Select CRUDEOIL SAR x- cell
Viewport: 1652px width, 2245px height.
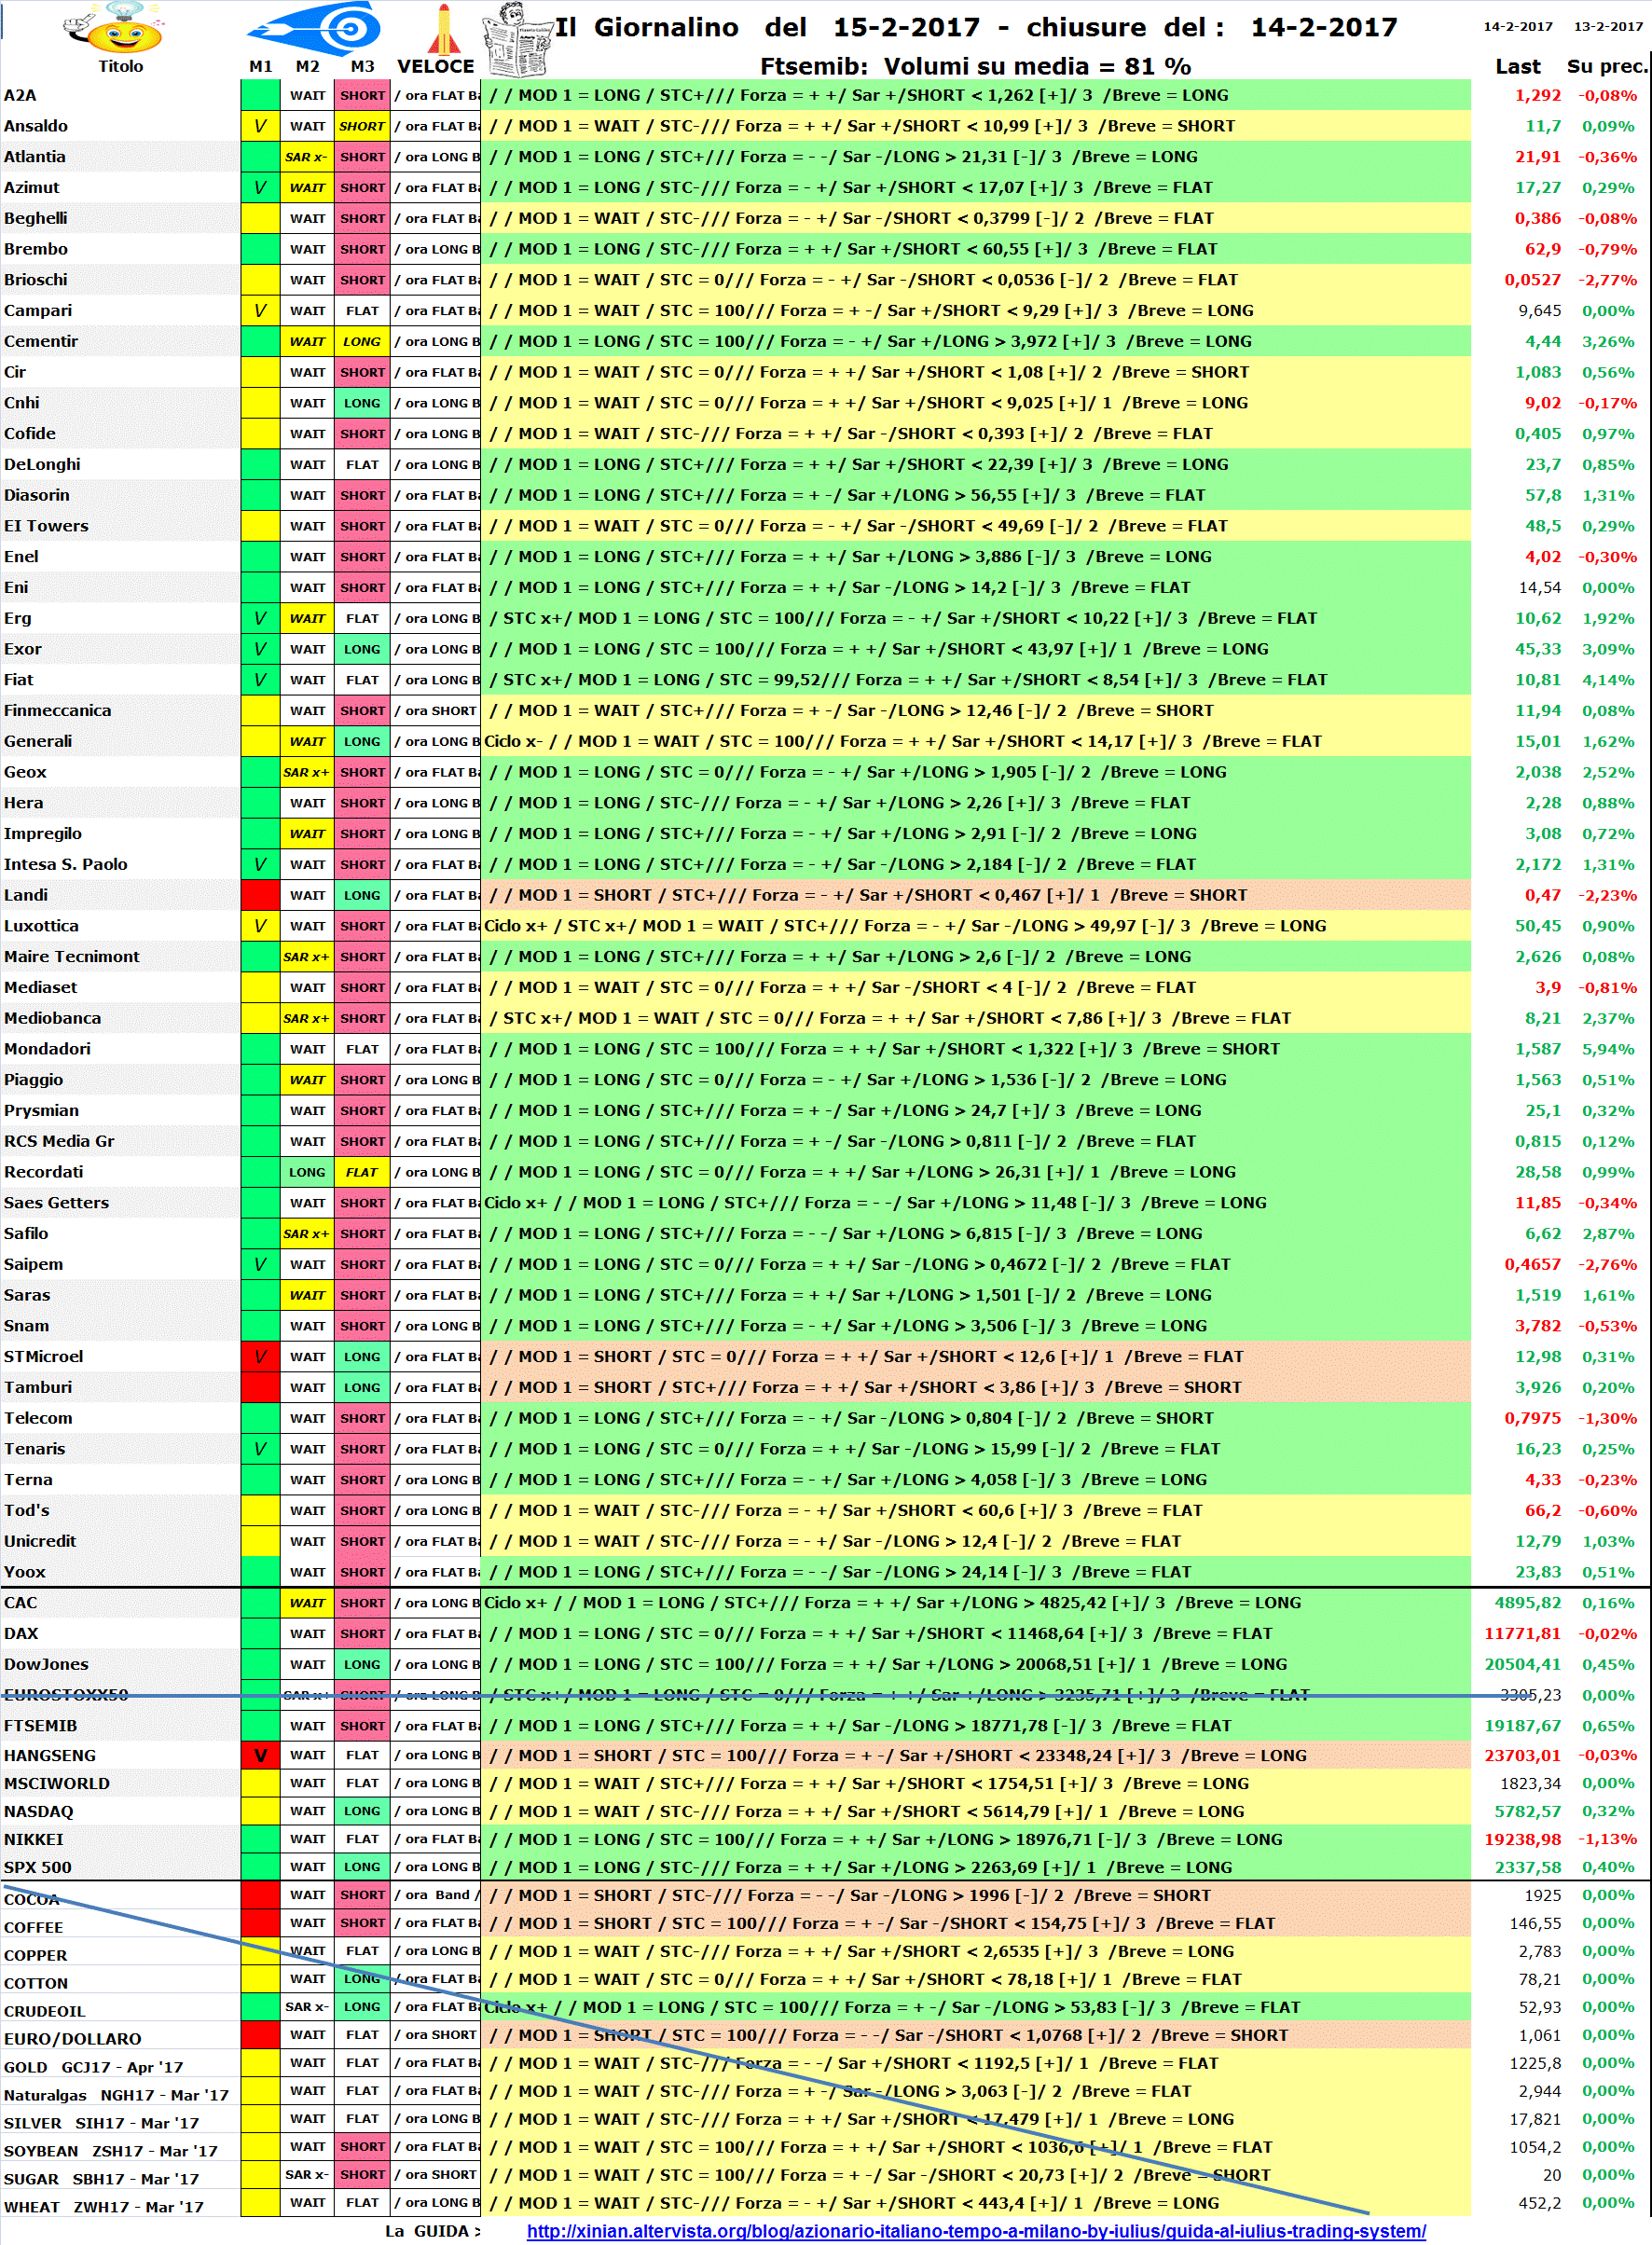(x=307, y=2007)
